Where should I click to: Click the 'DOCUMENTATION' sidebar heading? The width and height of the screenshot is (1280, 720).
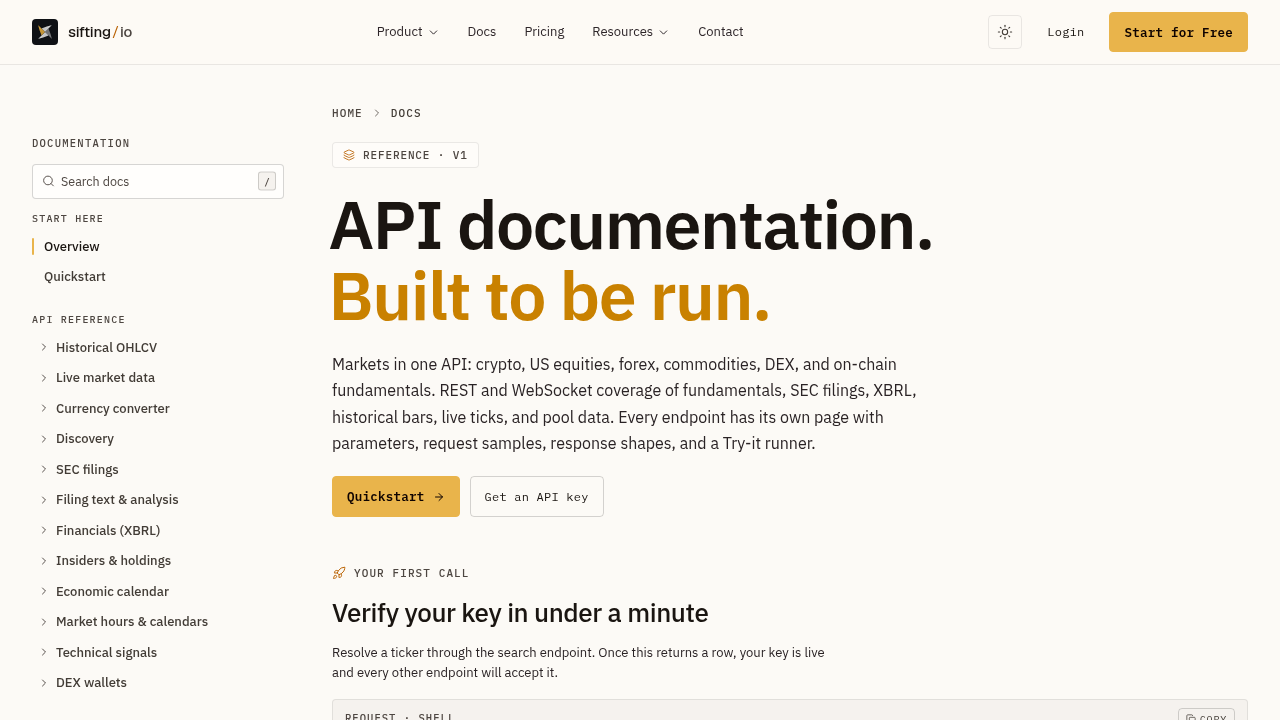click(81, 144)
